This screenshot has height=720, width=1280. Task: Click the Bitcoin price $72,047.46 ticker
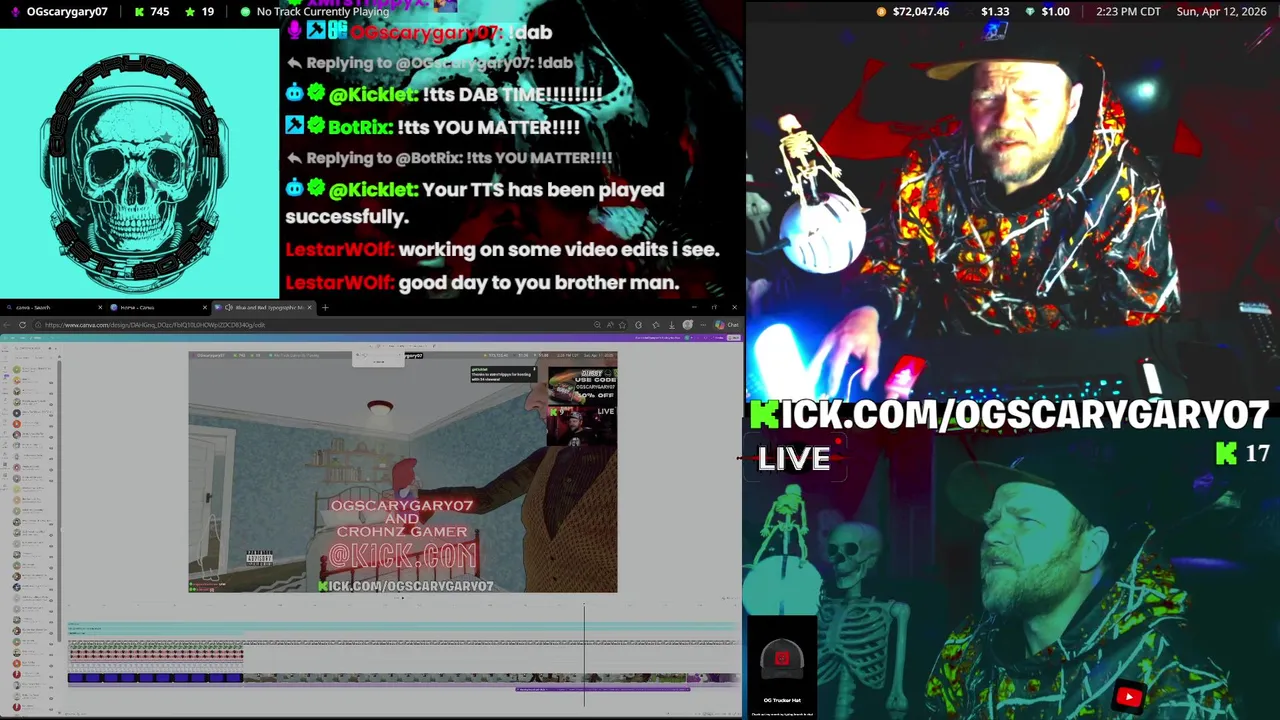[912, 12]
